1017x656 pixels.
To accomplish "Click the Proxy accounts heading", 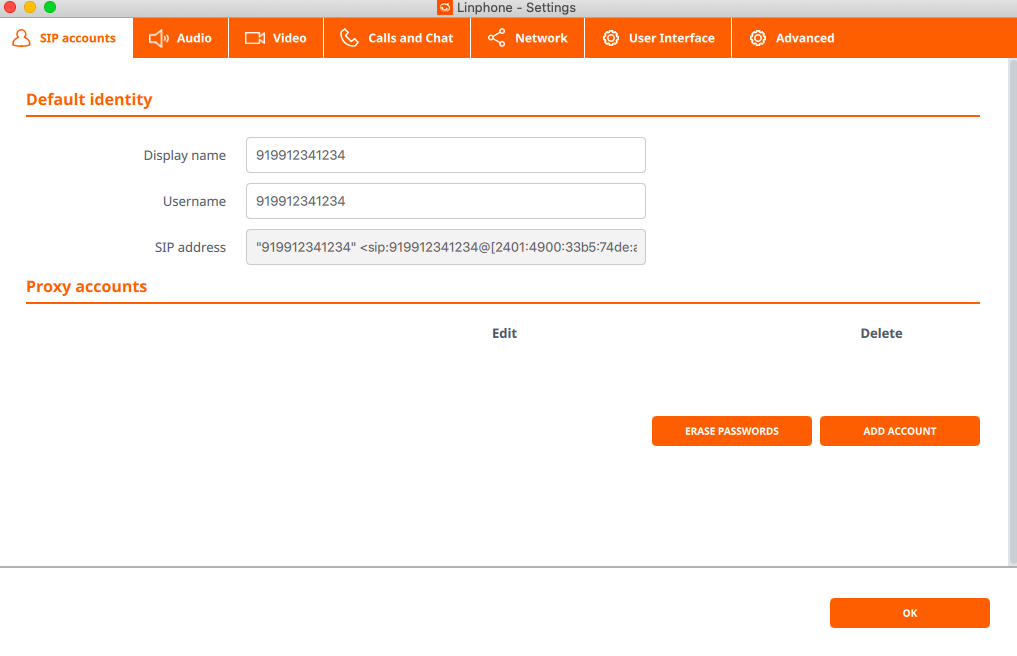I will coord(87,286).
